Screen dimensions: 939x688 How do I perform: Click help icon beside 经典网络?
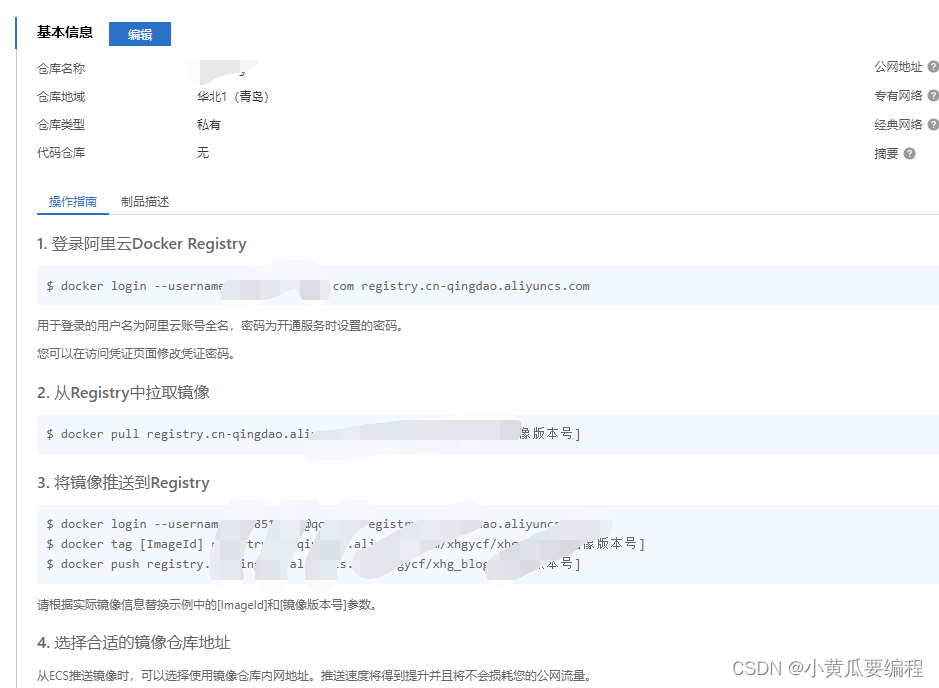(x=932, y=125)
